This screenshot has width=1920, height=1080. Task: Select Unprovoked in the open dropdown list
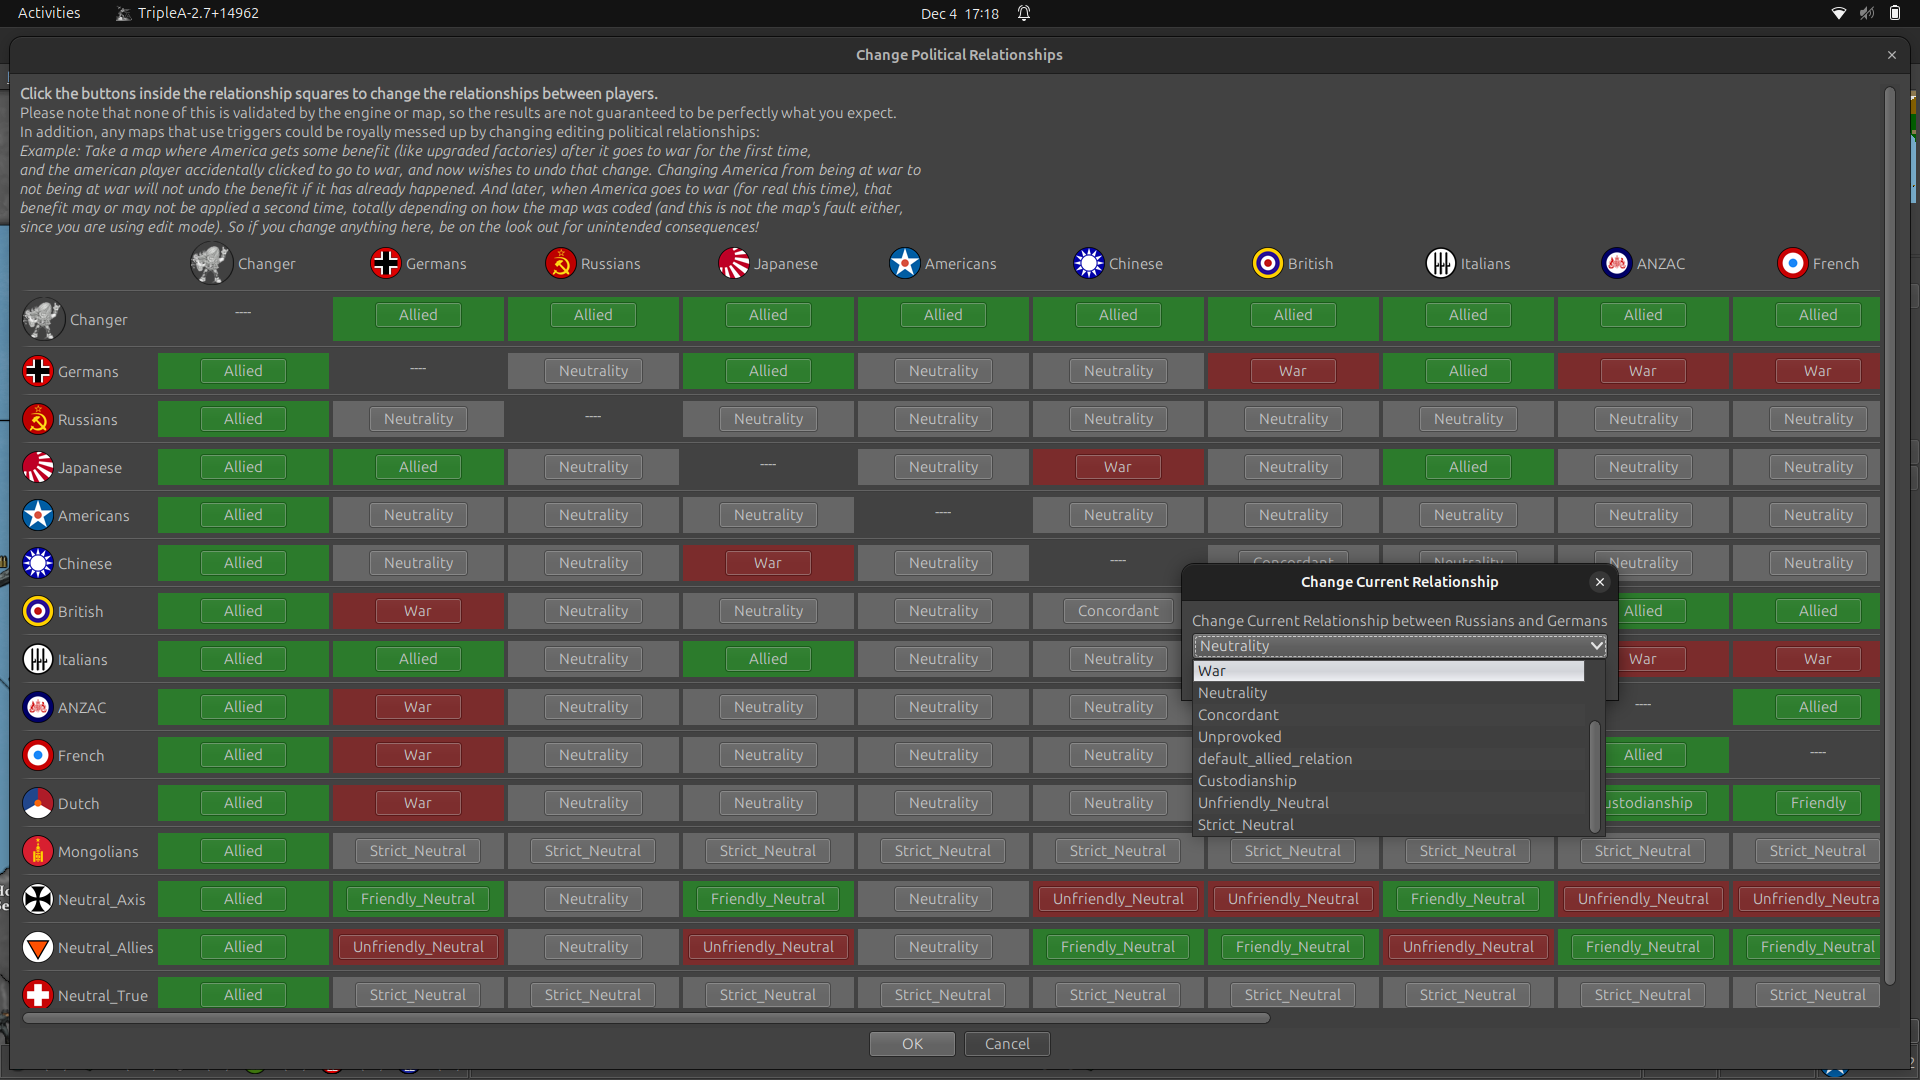(x=1239, y=737)
